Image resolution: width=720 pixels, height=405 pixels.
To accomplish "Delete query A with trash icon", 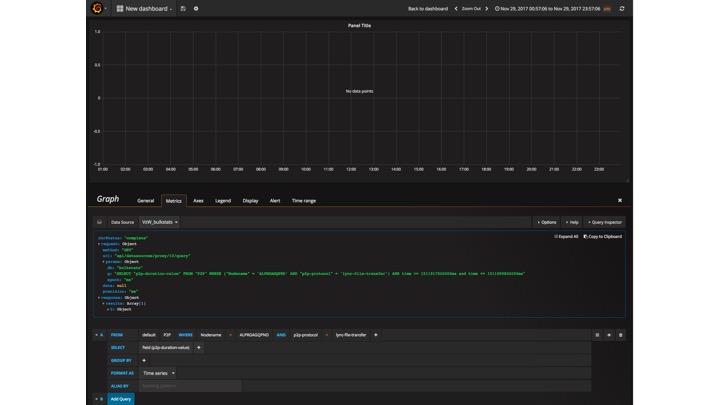I will click(x=621, y=335).
